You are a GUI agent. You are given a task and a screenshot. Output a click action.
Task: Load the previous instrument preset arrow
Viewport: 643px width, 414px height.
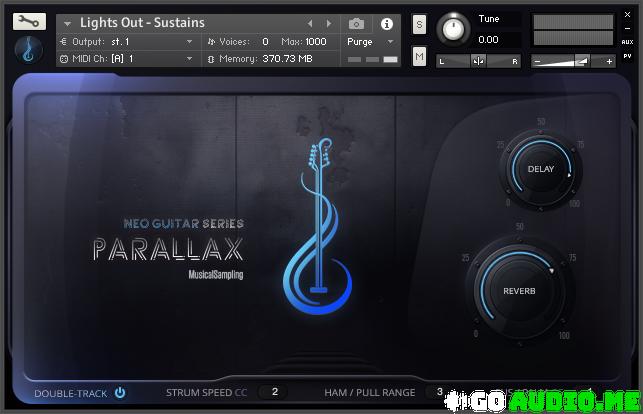point(310,23)
